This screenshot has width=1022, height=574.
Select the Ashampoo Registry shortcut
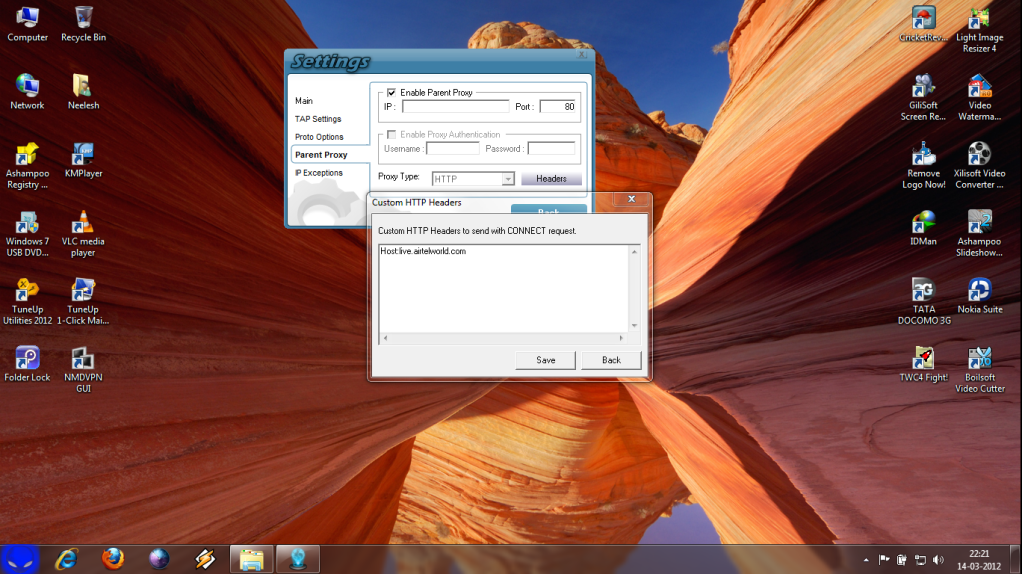click(x=27, y=166)
